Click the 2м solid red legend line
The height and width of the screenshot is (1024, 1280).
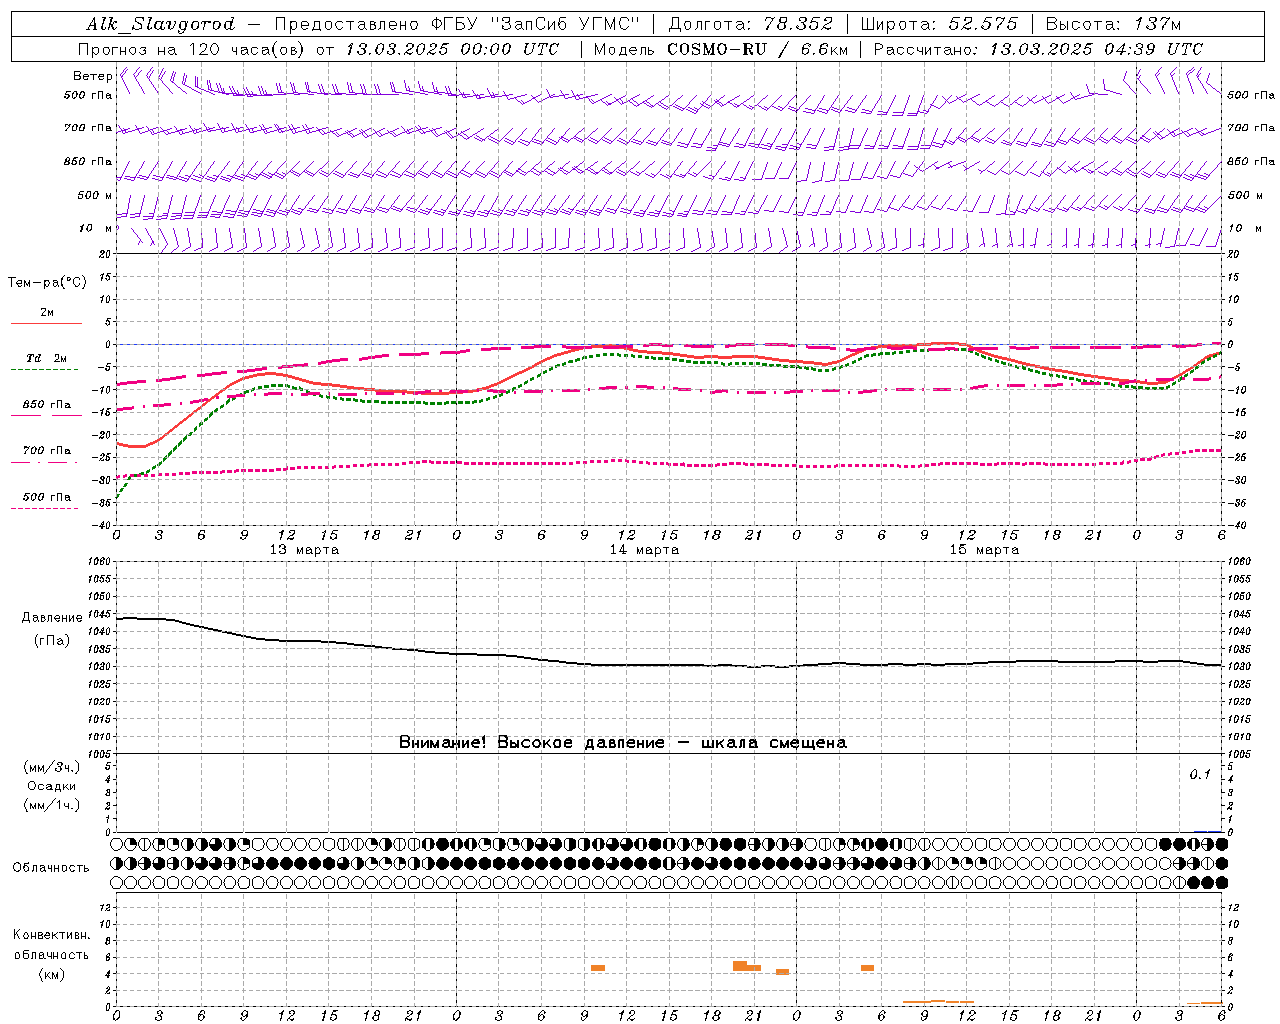[46, 323]
